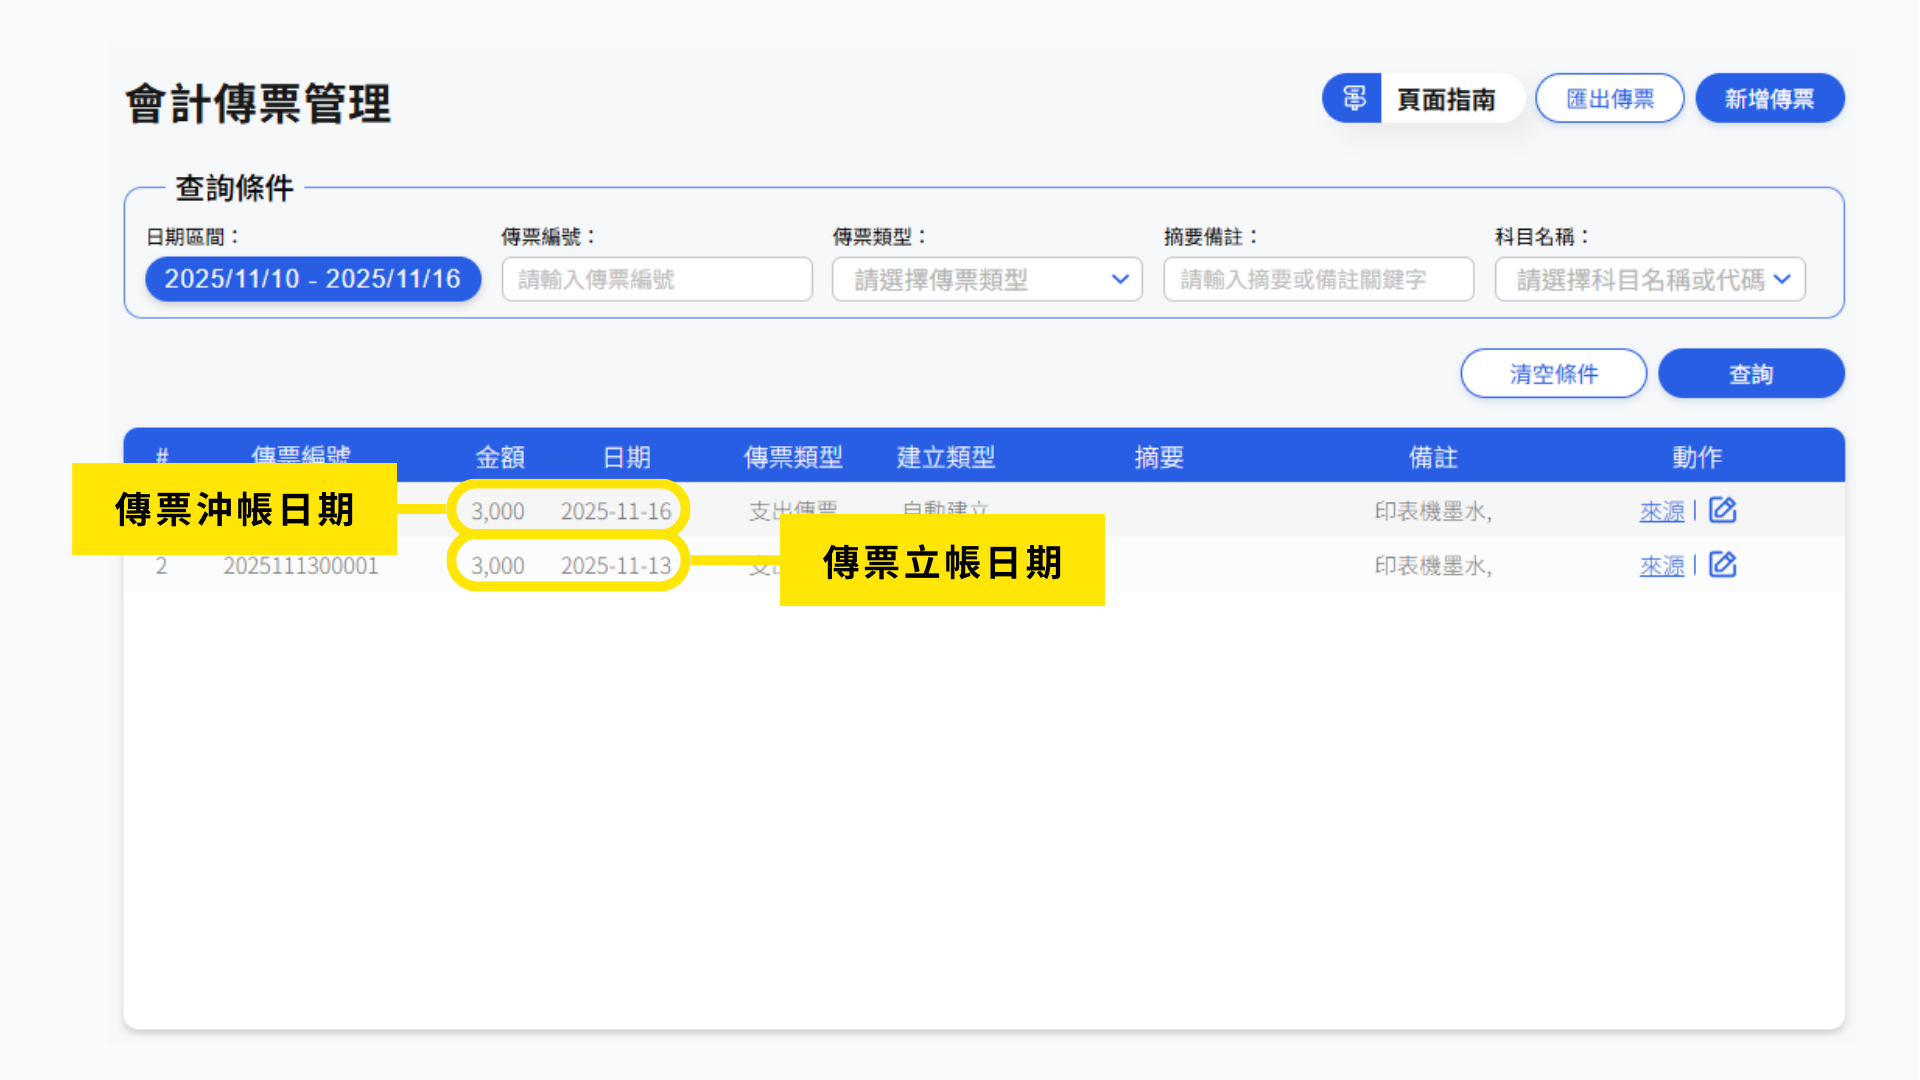
Task: Click 來源 link in second row
Action: coord(1661,566)
